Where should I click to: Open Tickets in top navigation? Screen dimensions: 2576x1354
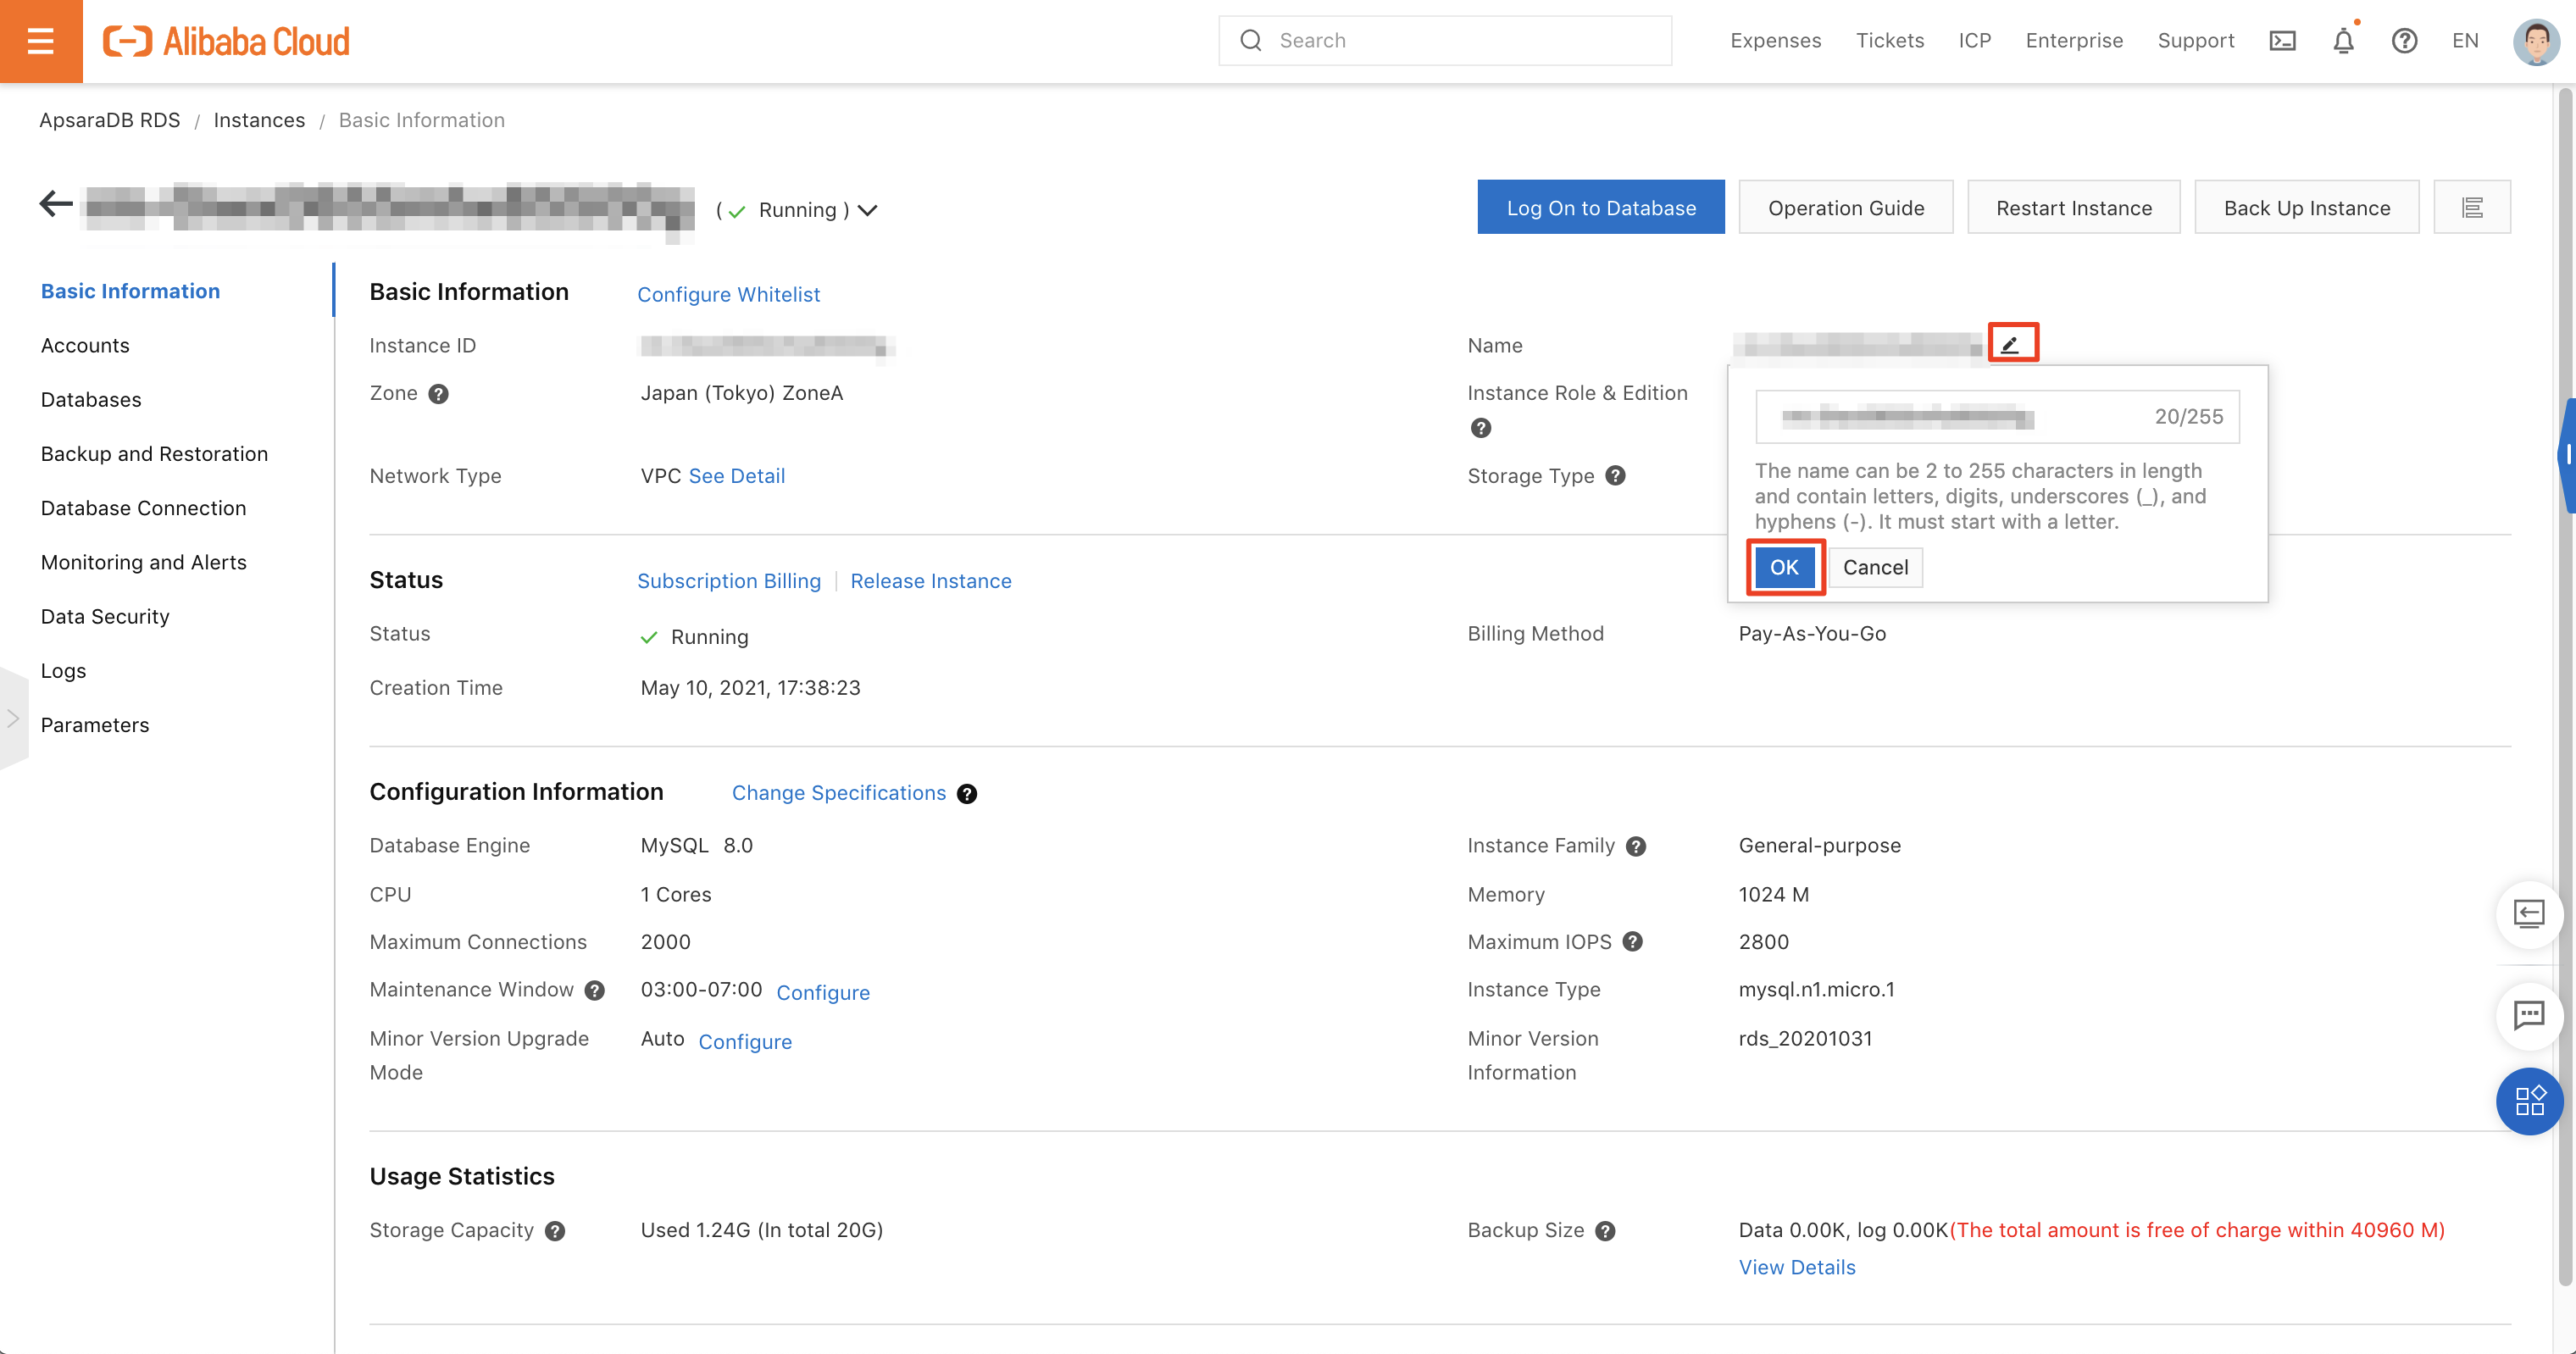point(1889,41)
